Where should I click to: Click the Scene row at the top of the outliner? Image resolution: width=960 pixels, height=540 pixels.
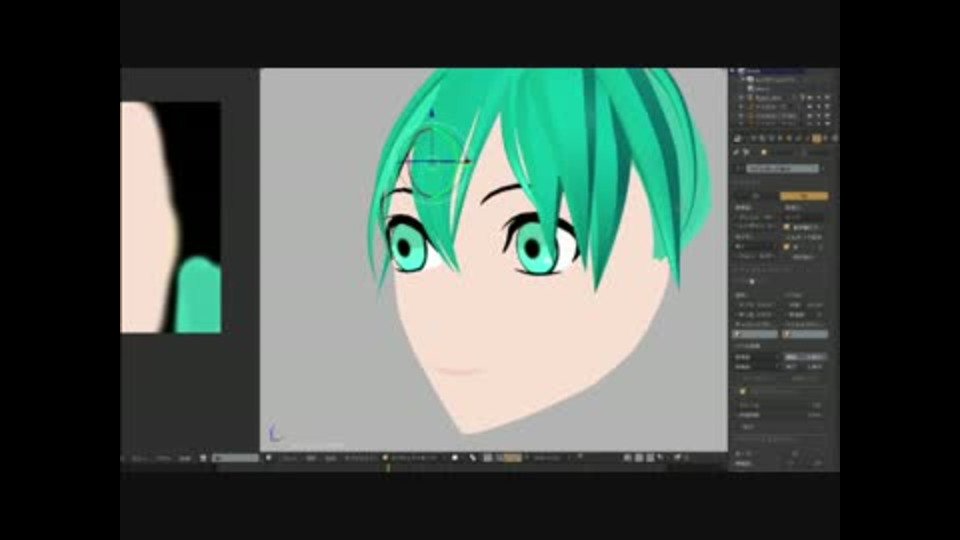point(768,71)
